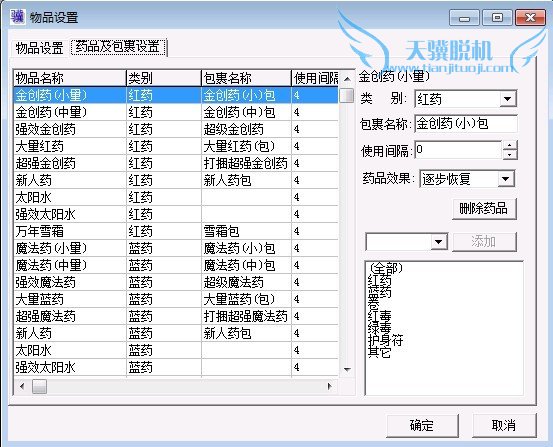Expand the 药品效果 dropdown showing 逐步恢复
The image size is (553, 447).
pyautogui.click(x=505, y=179)
